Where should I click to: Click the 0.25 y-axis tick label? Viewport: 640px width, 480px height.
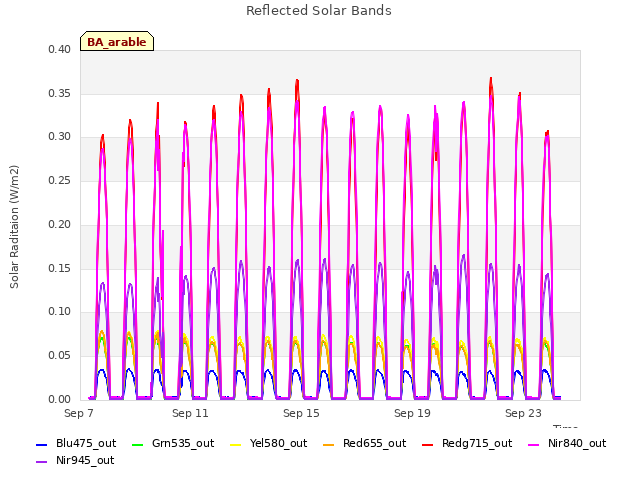[60, 180]
